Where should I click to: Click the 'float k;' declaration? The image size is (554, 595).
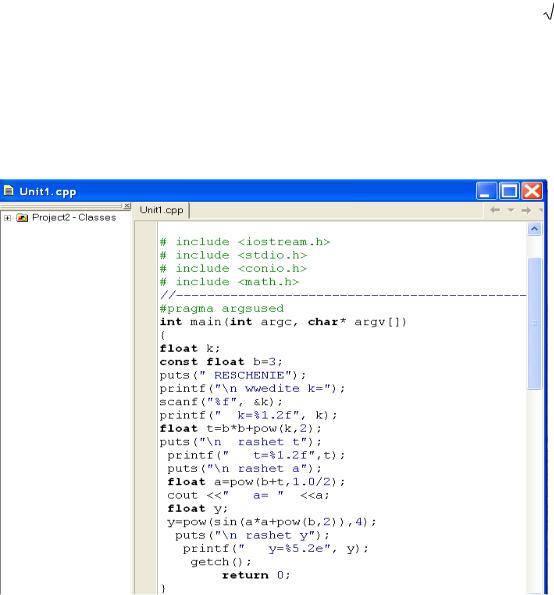click(190, 348)
